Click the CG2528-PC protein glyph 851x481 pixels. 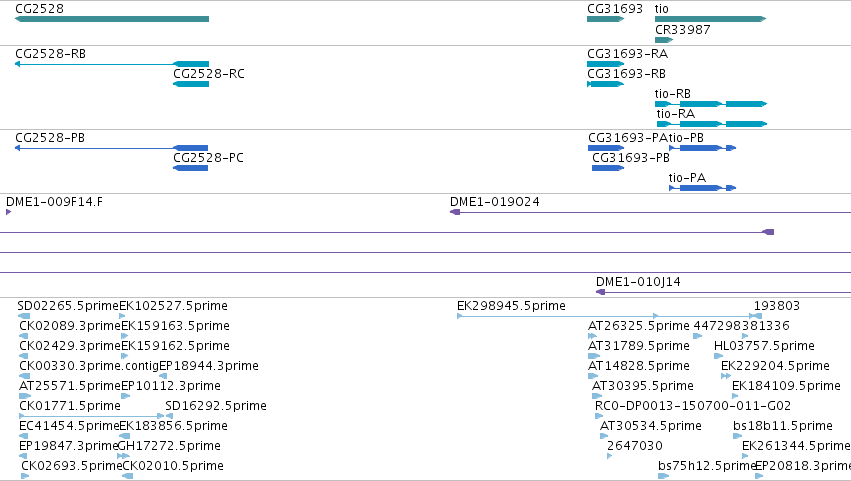click(x=190, y=168)
